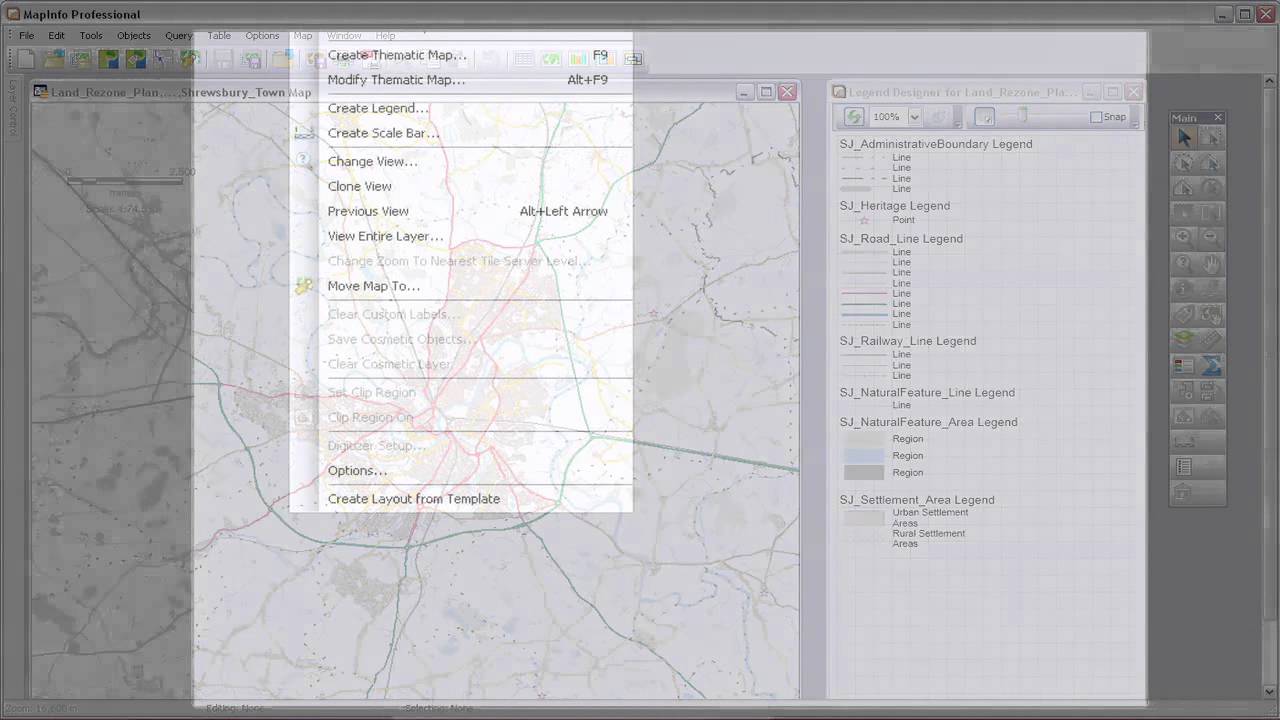Open the File menu
This screenshot has height=720, width=1280.
(x=27, y=36)
